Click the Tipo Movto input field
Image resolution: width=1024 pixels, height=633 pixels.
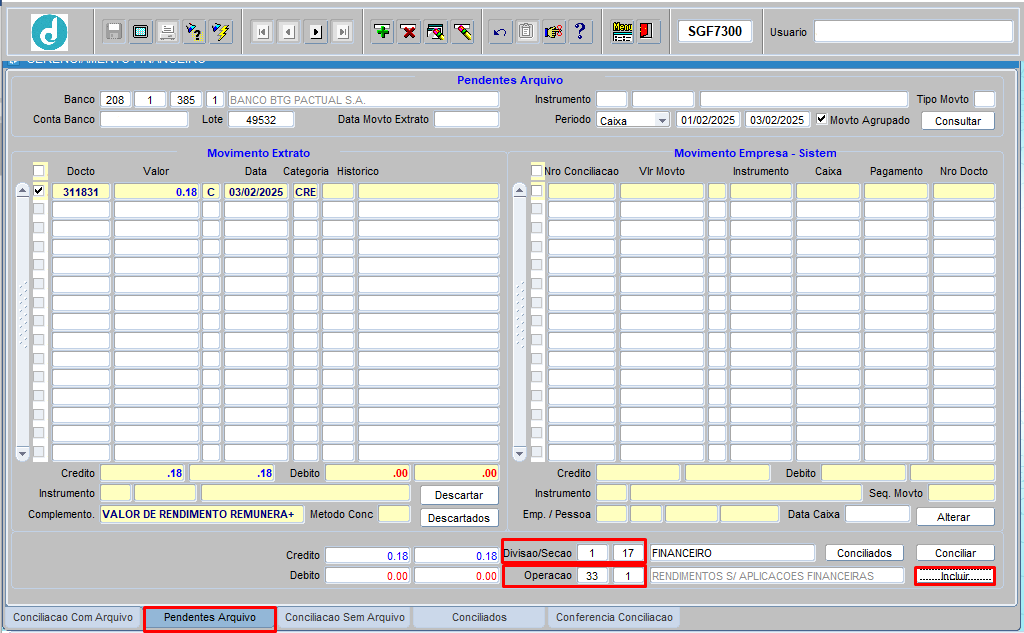[984, 99]
